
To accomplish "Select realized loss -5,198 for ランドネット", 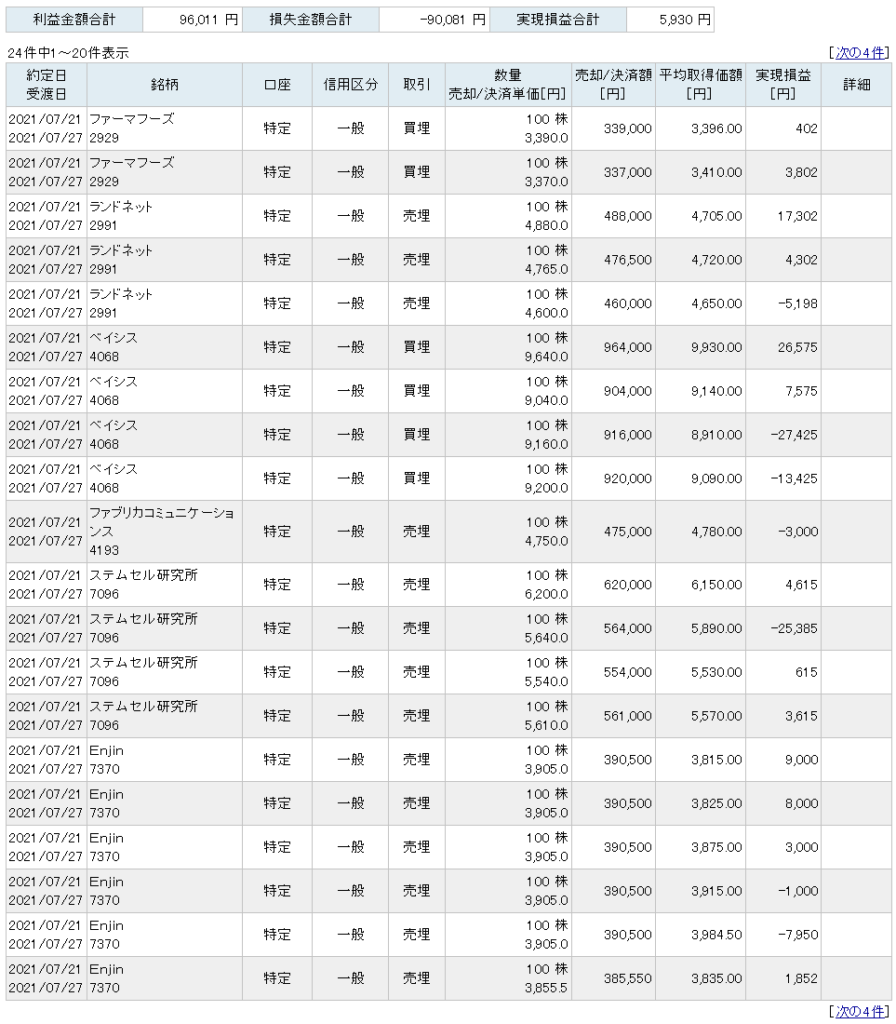I will point(783,304).
